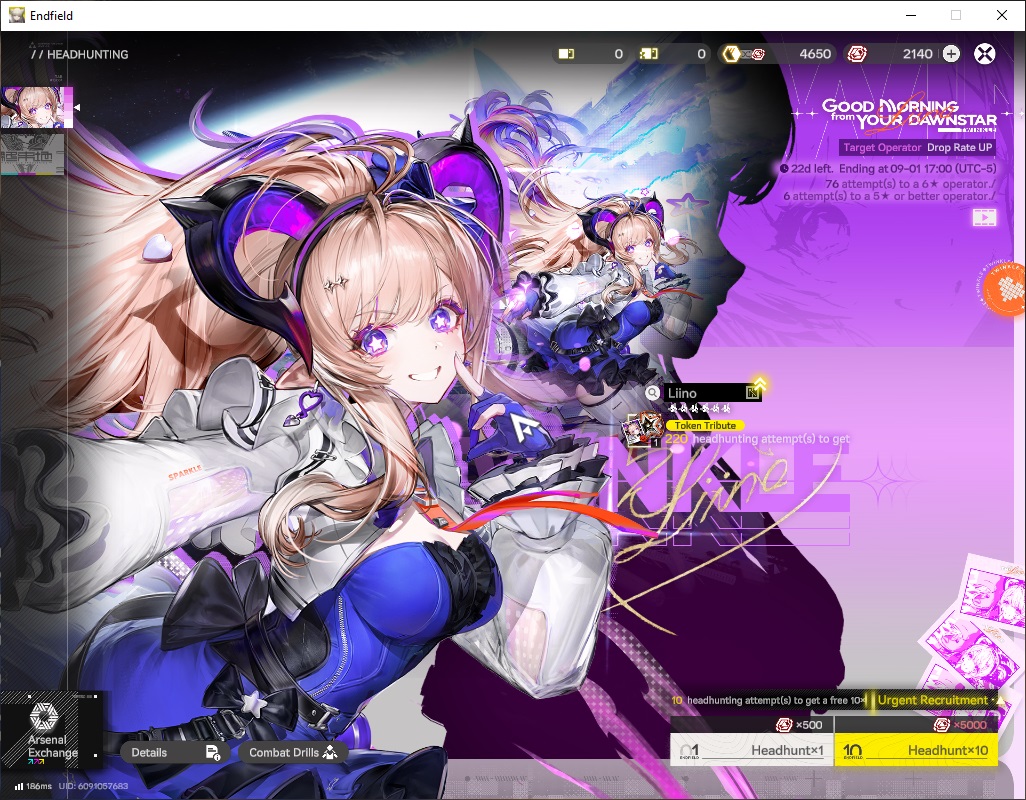Click the Urgent Recruitment label
The image size is (1026, 800).
[x=932, y=700]
